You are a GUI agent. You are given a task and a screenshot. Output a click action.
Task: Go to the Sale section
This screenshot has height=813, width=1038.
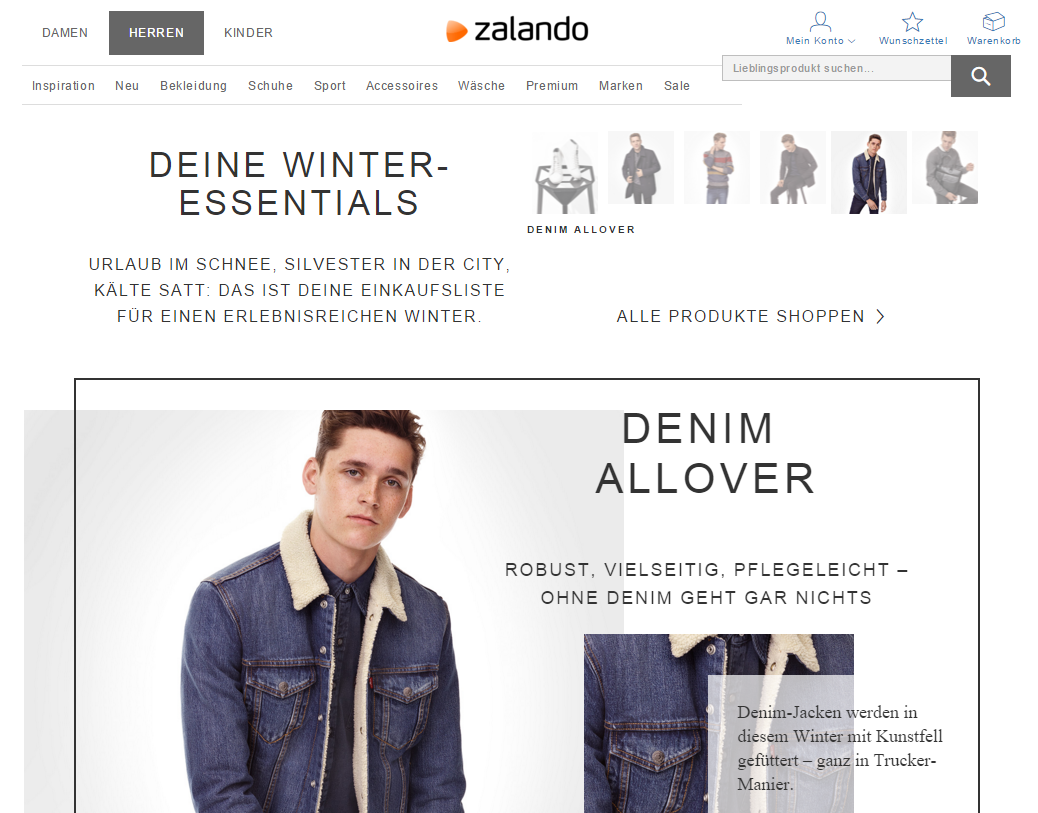pos(677,85)
